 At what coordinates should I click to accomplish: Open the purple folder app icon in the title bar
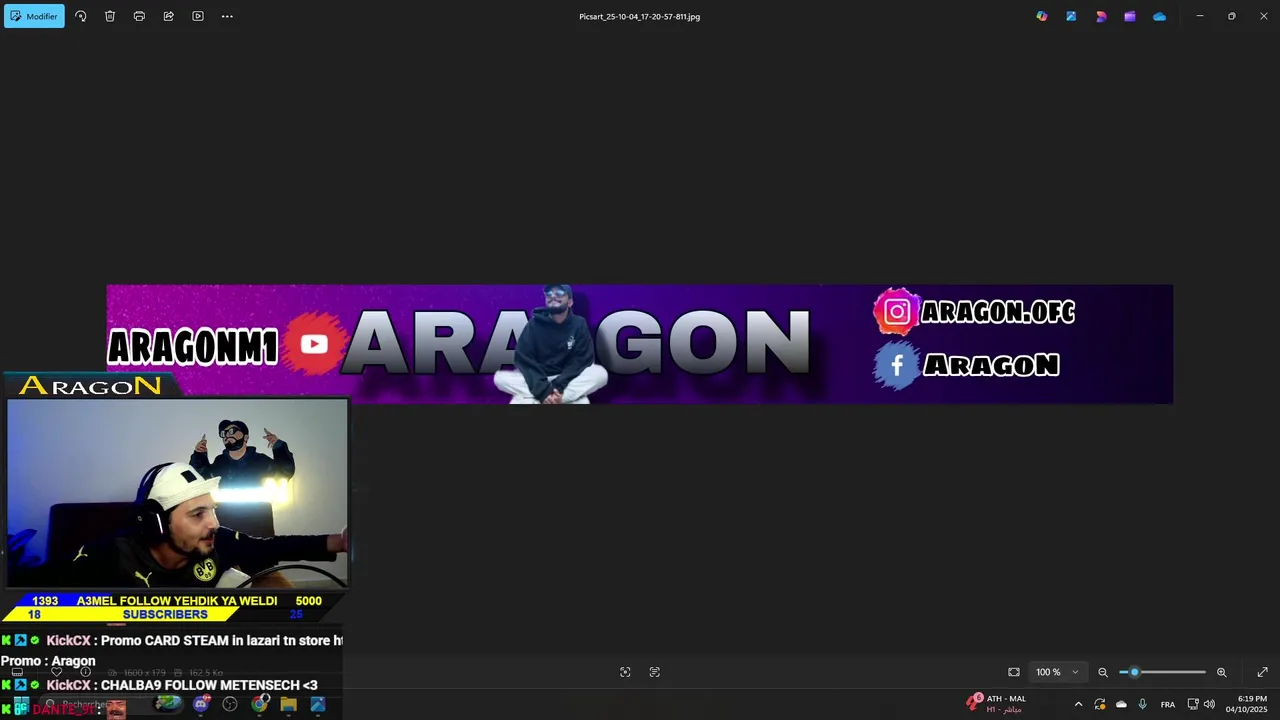1130,16
